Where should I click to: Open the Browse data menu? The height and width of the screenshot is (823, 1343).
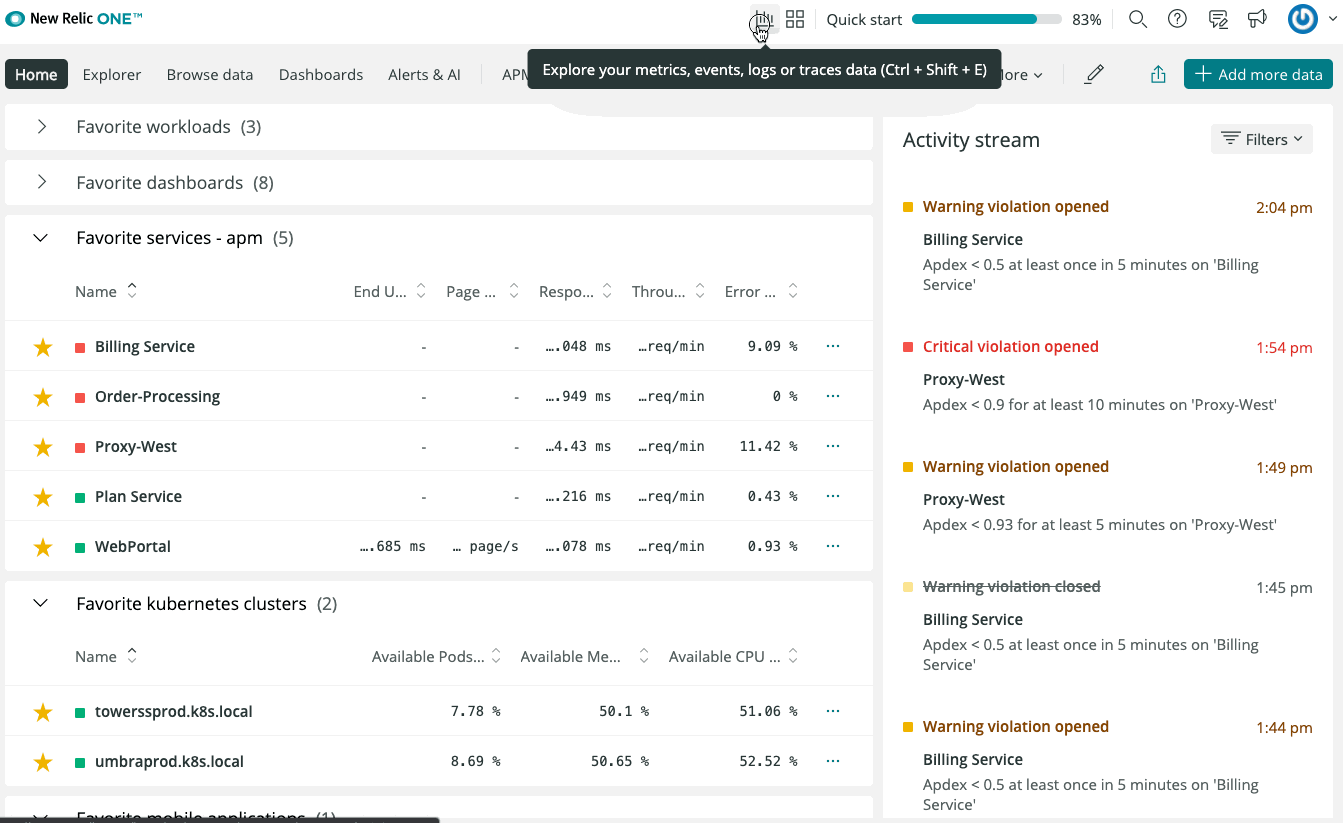210,74
